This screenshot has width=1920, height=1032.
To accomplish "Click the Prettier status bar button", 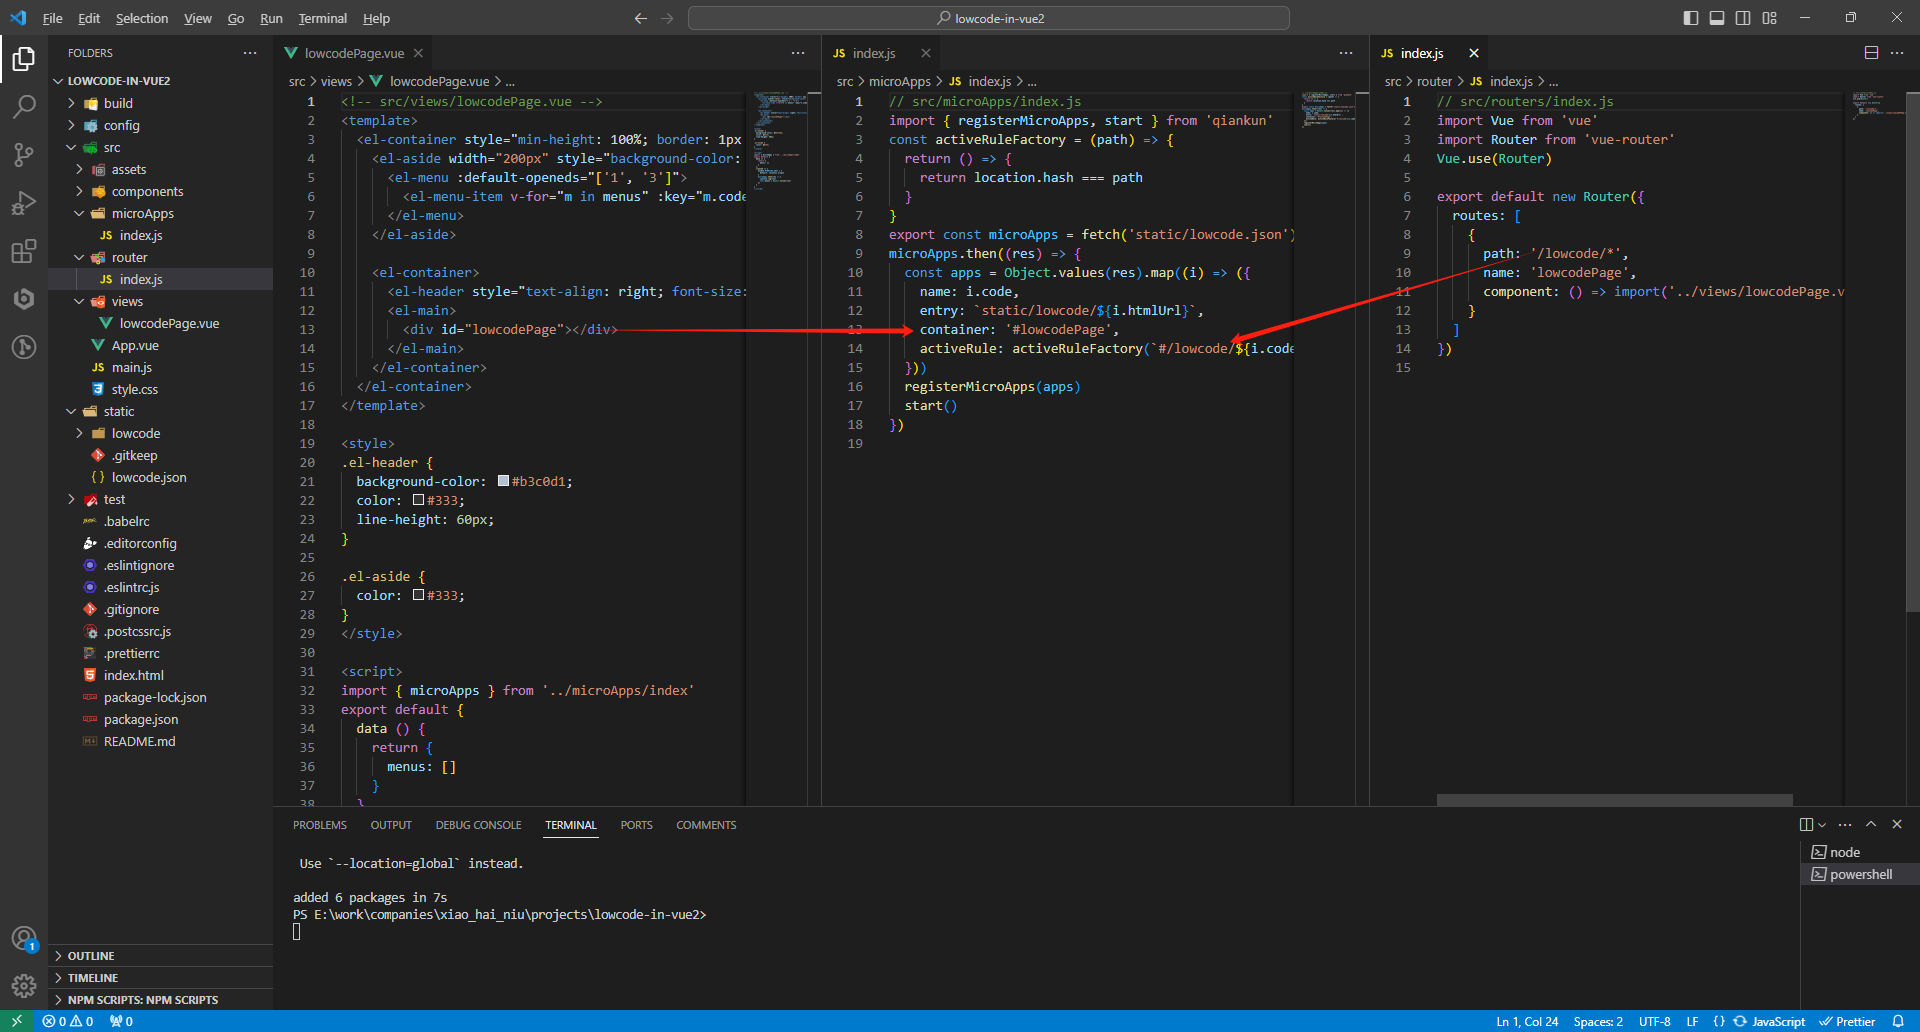I will [1847, 1021].
